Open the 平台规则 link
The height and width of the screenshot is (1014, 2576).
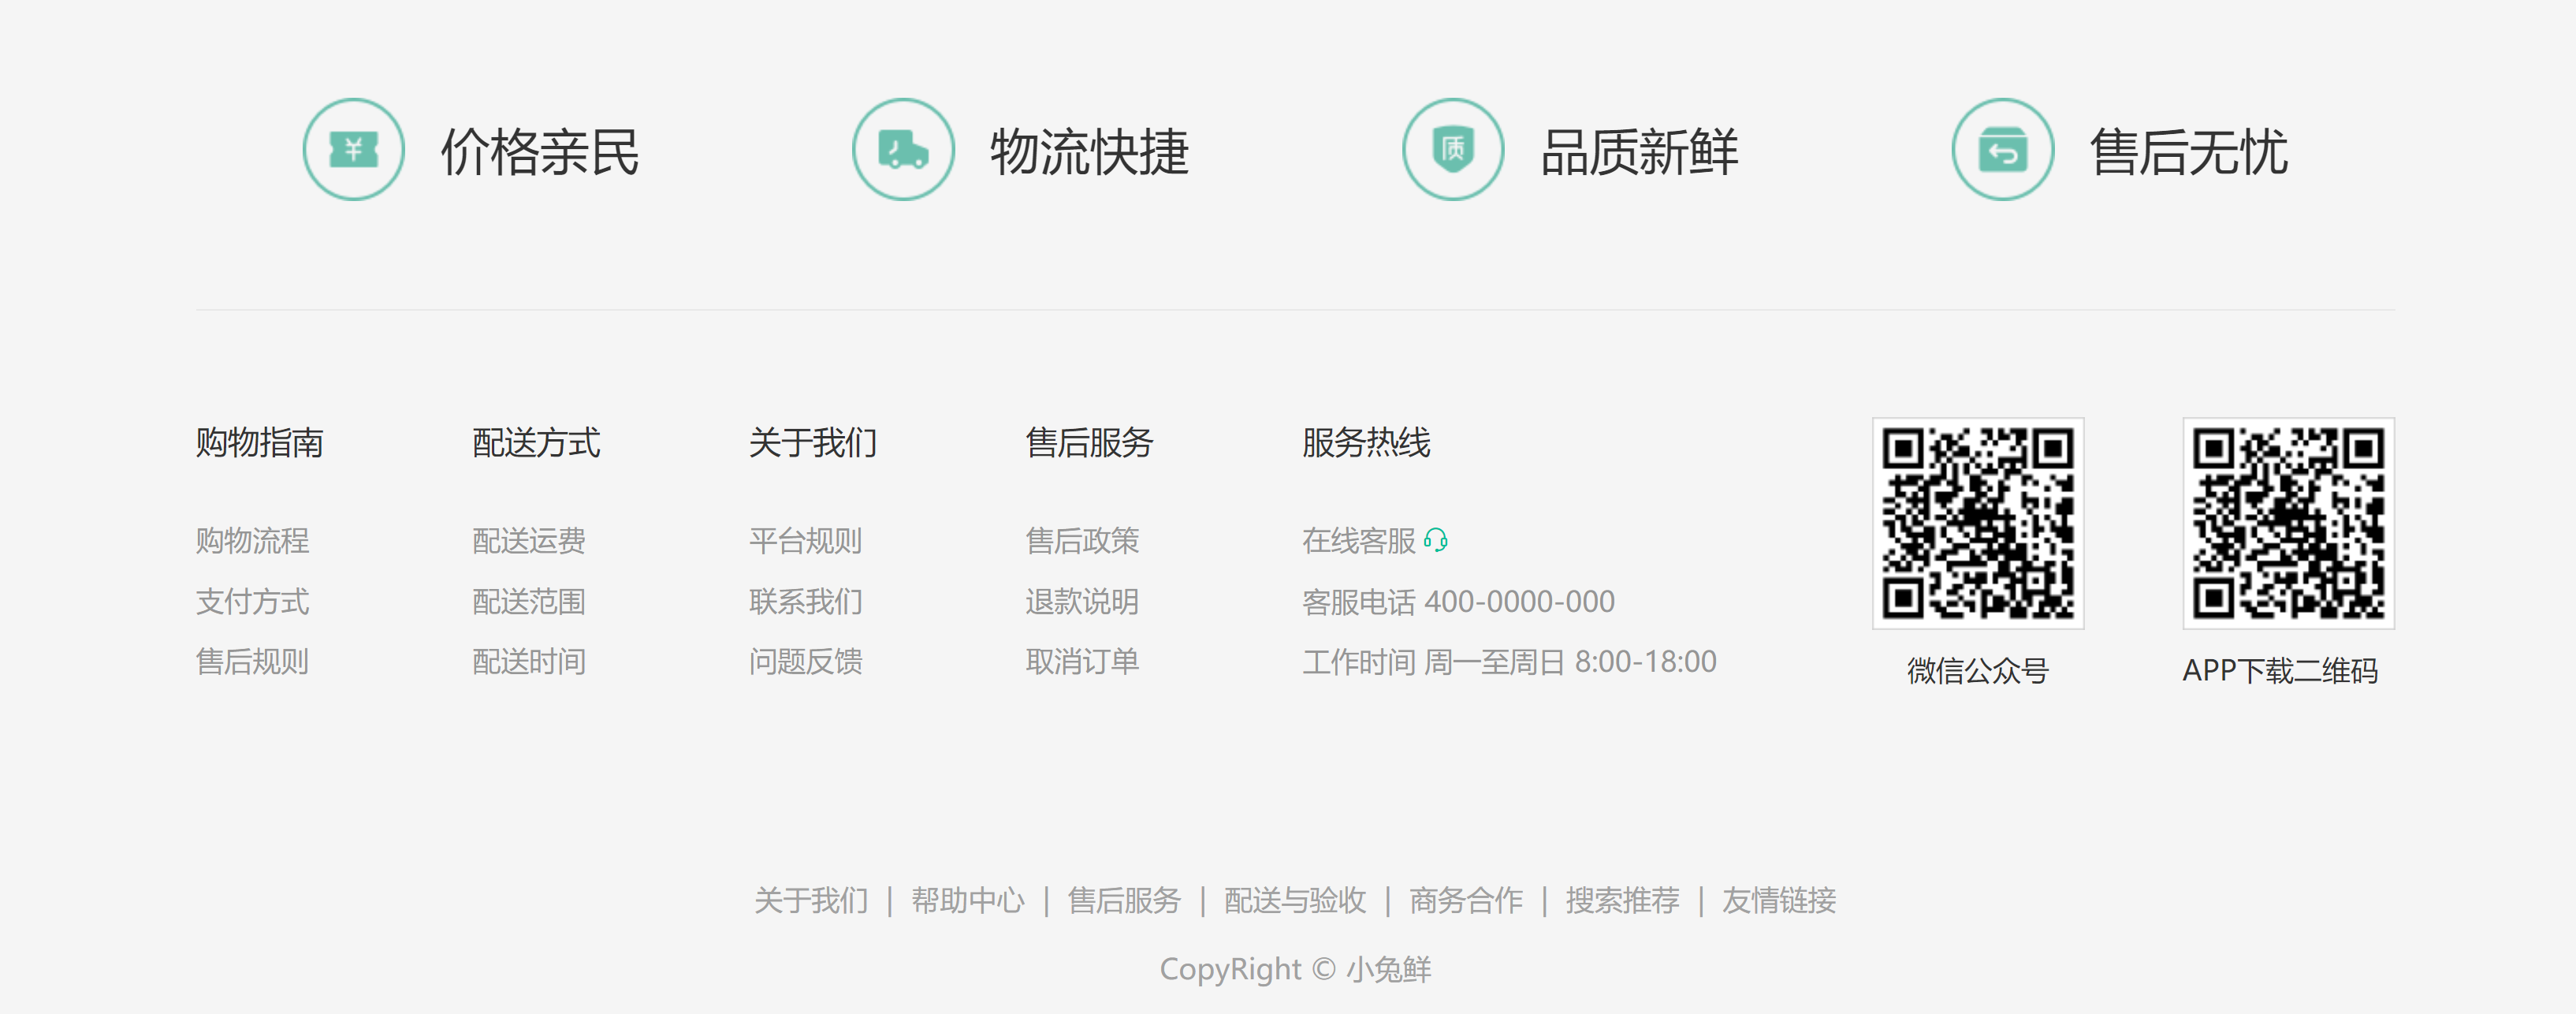click(805, 541)
